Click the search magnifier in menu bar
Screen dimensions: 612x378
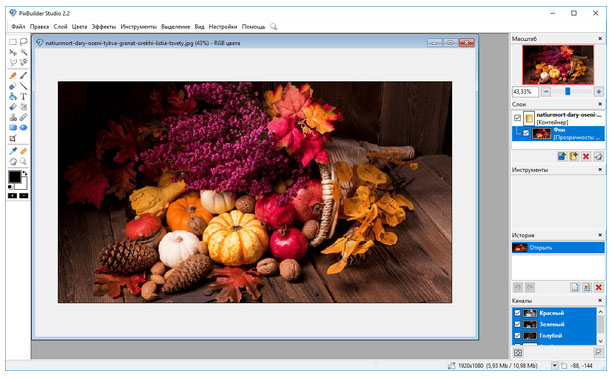tap(274, 27)
